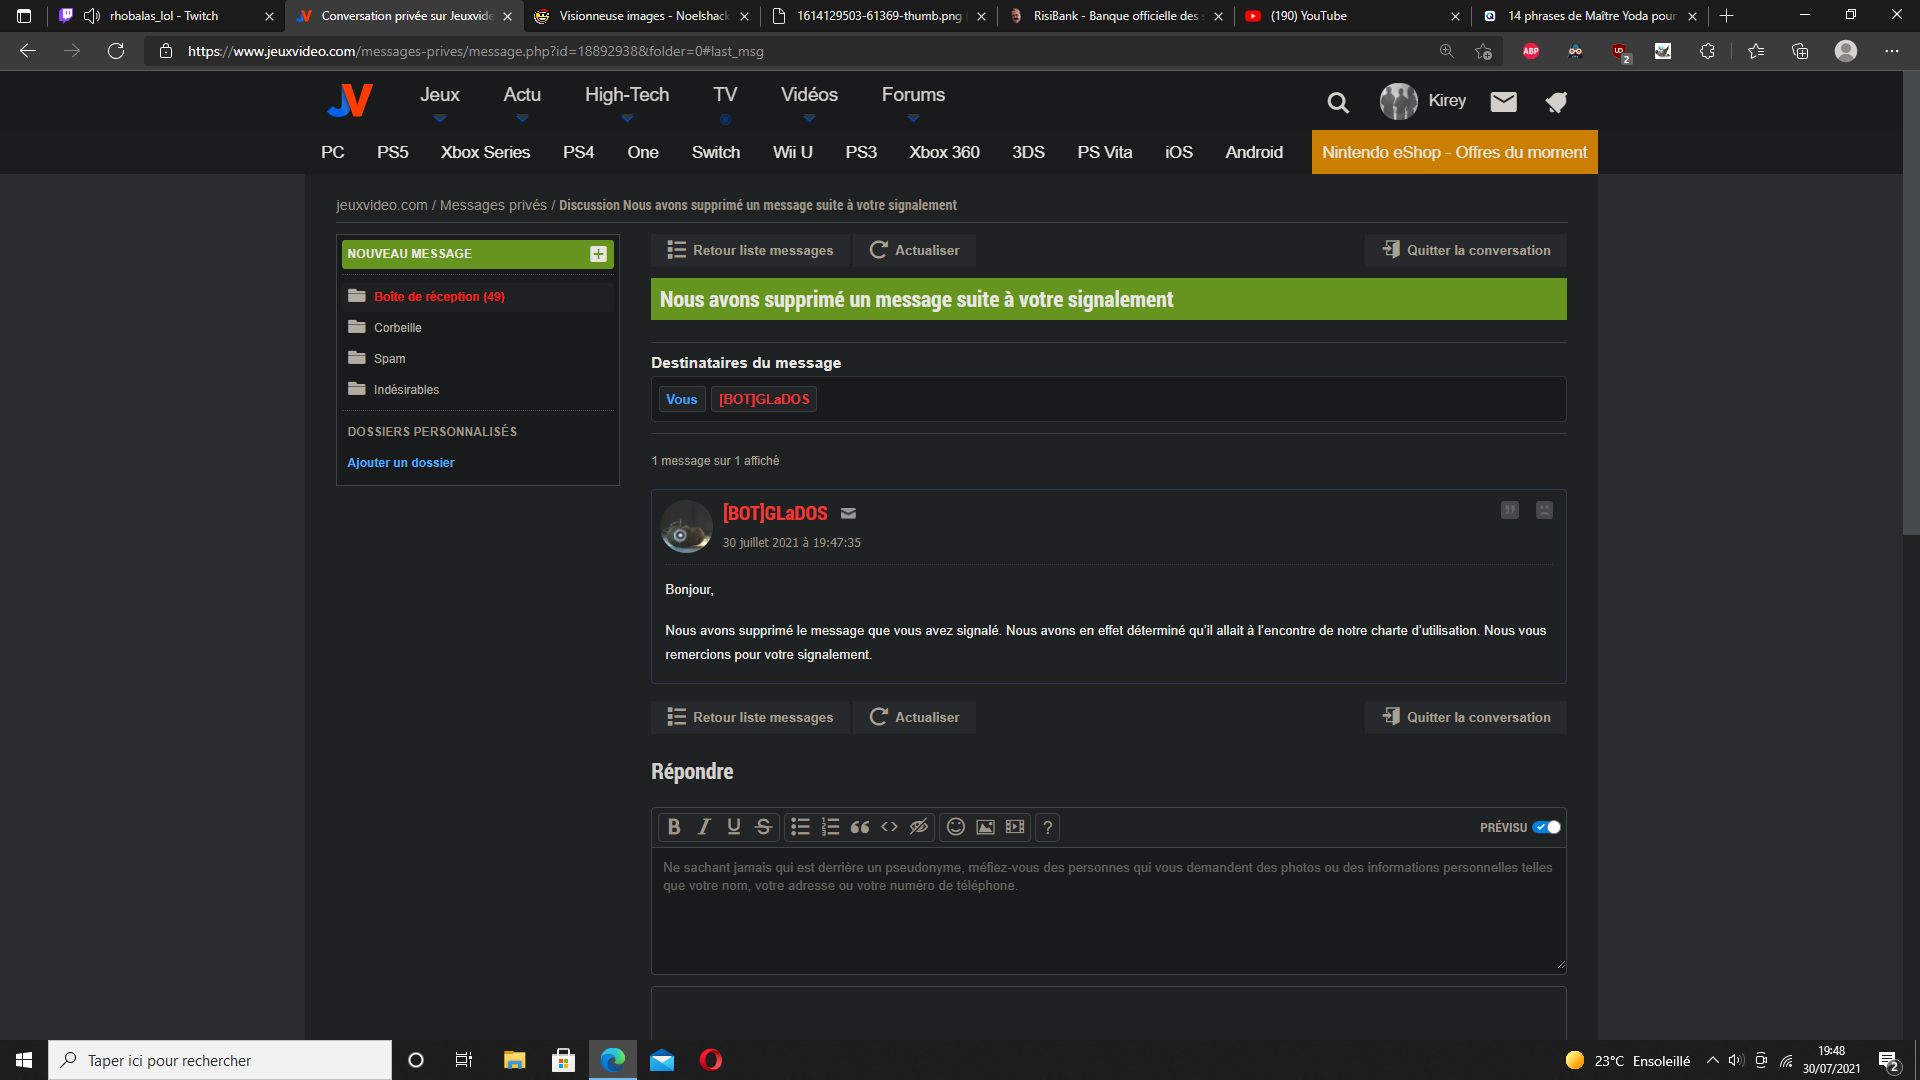Open the uBlock Origin extension icon
Image resolution: width=1920 pixels, height=1080 pixels.
click(1619, 51)
